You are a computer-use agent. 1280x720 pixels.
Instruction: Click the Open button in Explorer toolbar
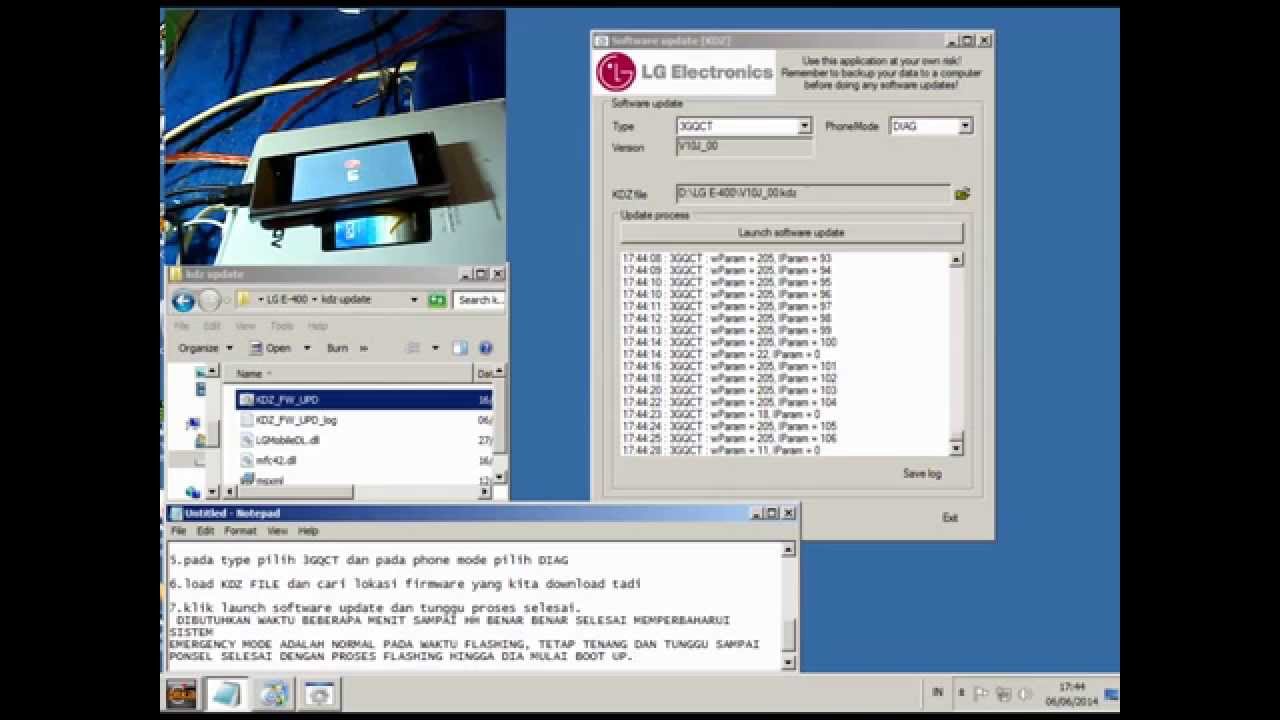click(271, 348)
